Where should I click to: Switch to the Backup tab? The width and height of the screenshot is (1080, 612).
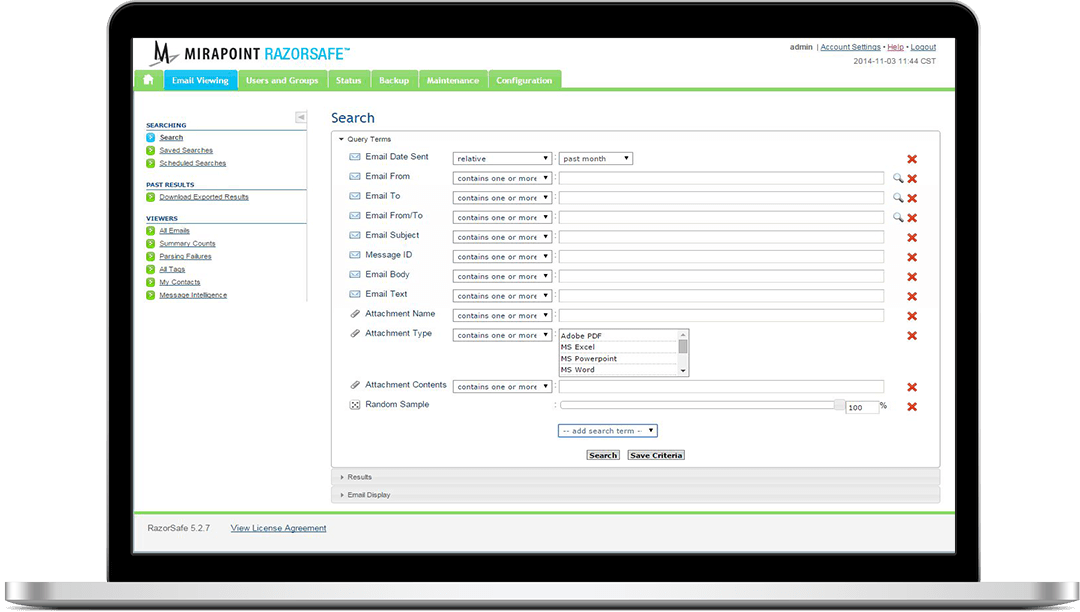394,81
